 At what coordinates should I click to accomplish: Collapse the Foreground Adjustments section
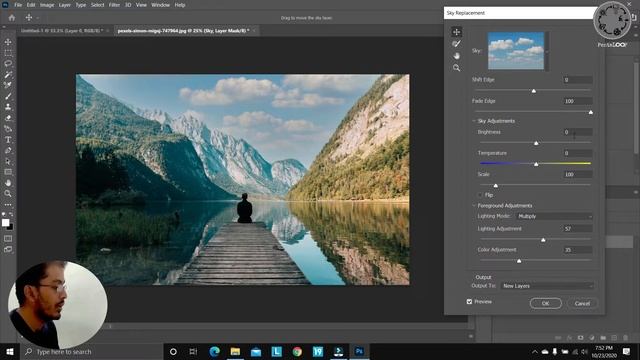[x=474, y=206]
